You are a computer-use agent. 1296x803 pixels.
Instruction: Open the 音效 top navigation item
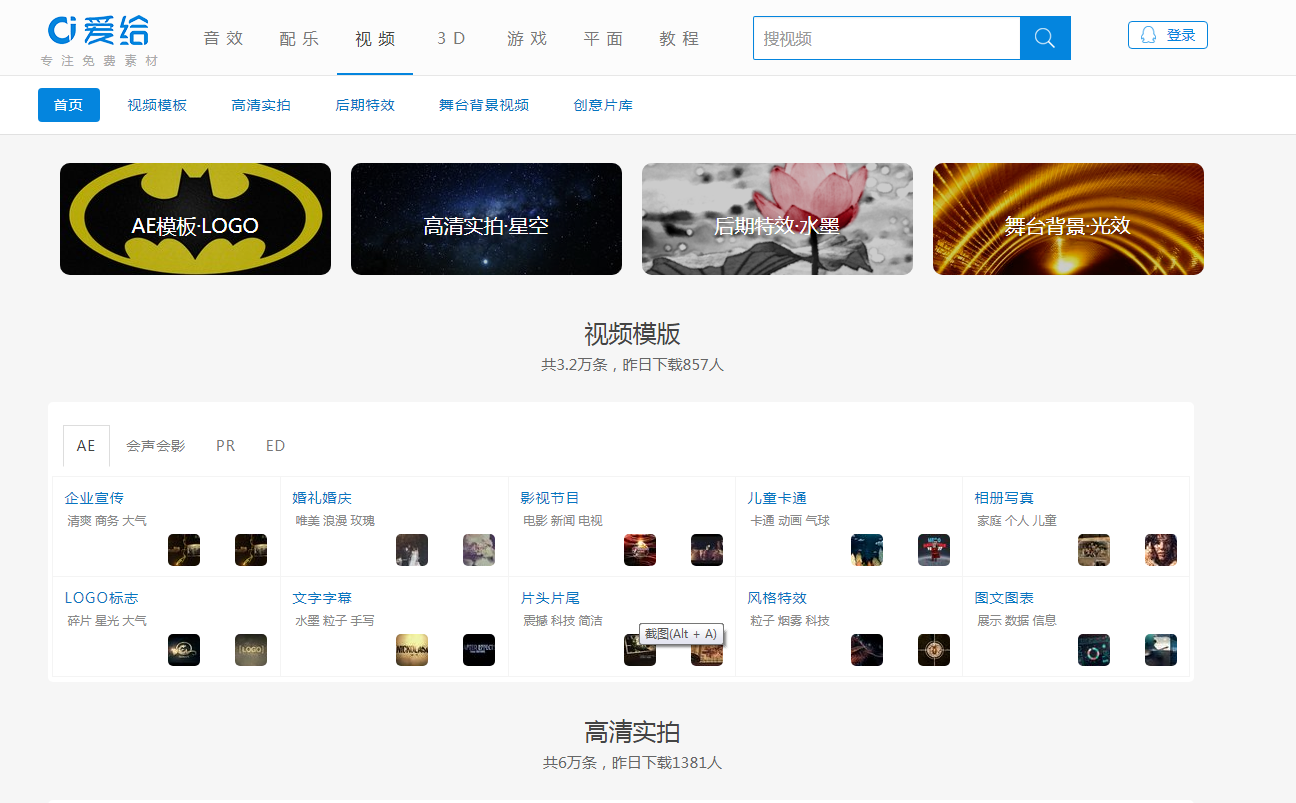point(223,39)
